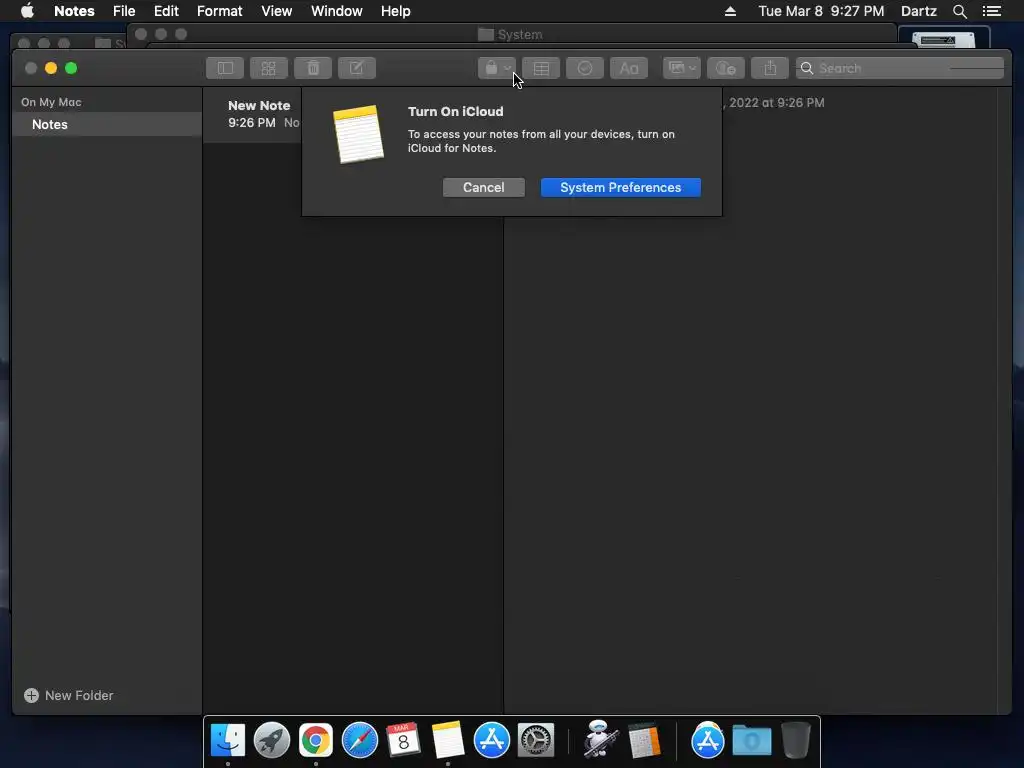Image resolution: width=1024 pixels, height=768 pixels.
Task: Open Launchpad rocket icon in Dock
Action: 272,740
